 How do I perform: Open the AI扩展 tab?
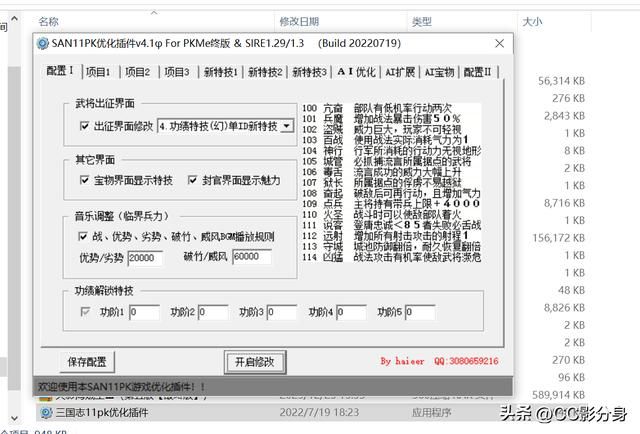[x=400, y=72]
